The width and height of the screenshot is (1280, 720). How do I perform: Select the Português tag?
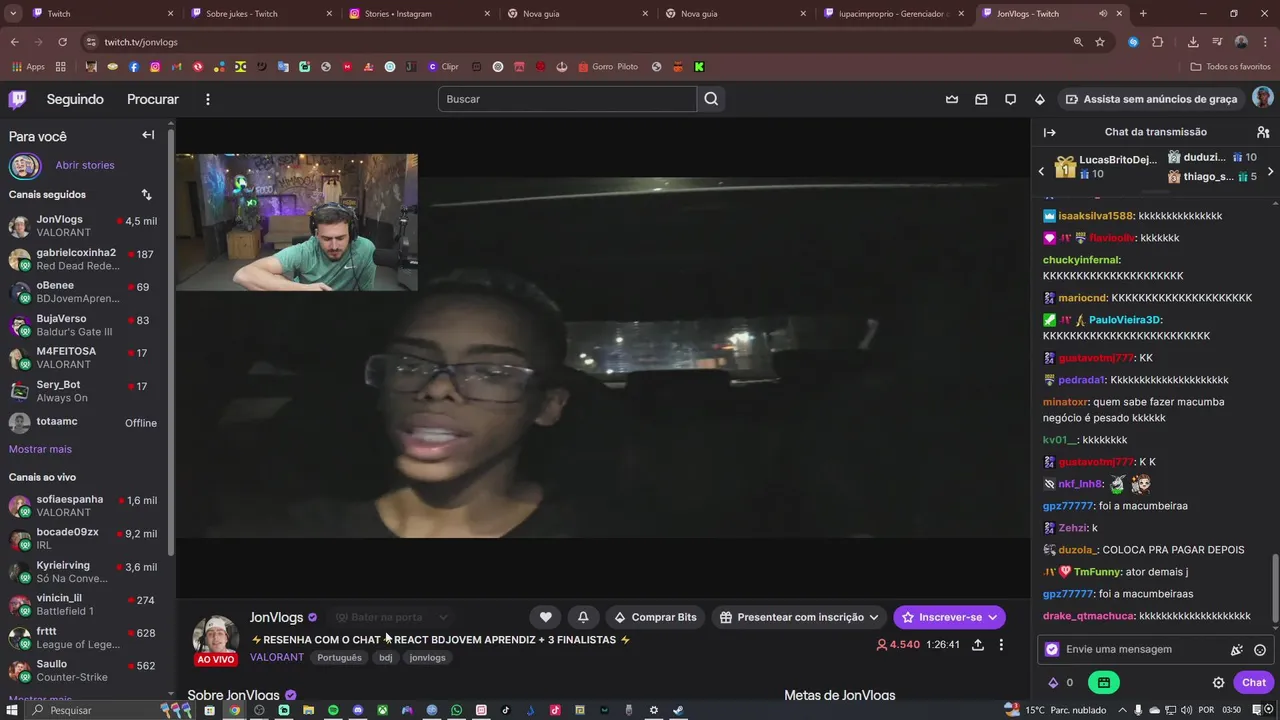pyautogui.click(x=339, y=657)
